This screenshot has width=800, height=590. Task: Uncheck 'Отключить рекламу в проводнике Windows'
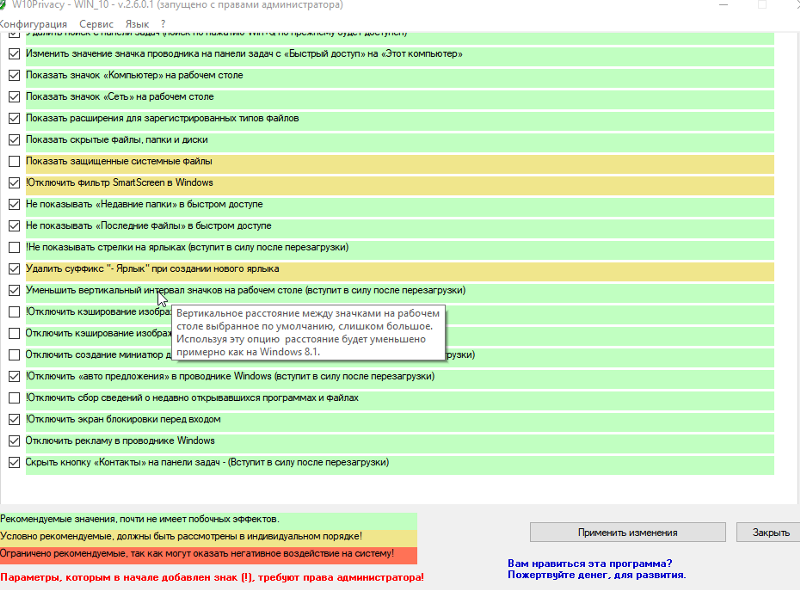pyautogui.click(x=14, y=440)
